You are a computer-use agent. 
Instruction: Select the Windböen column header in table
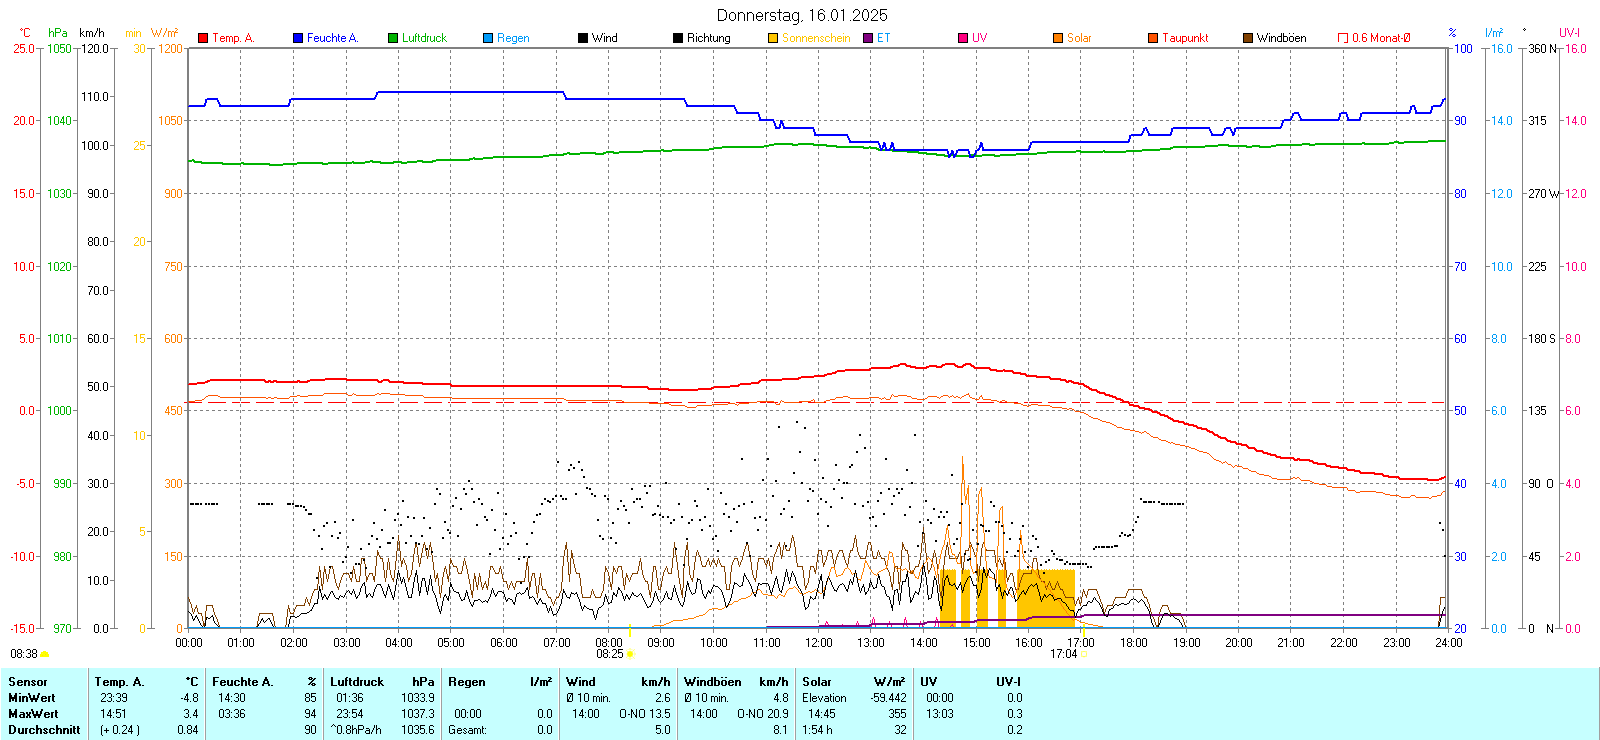click(x=713, y=682)
